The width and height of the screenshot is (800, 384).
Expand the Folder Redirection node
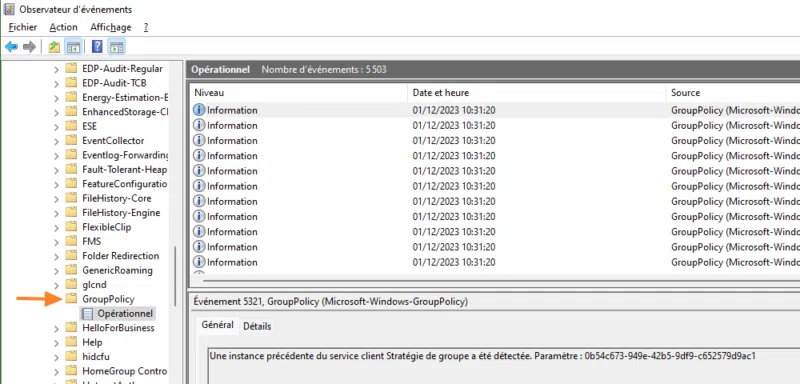(57, 256)
